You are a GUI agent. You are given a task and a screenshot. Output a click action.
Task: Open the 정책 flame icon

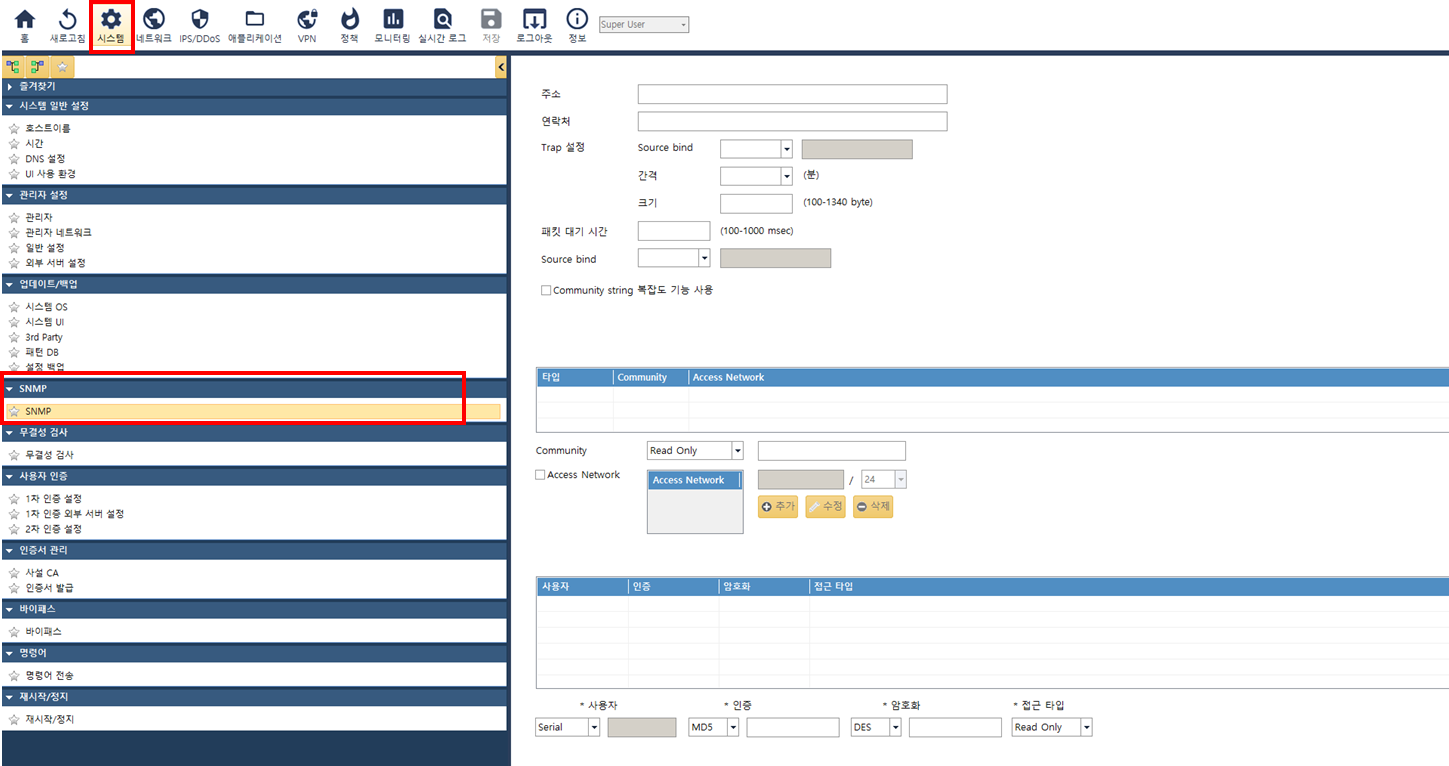point(349,19)
